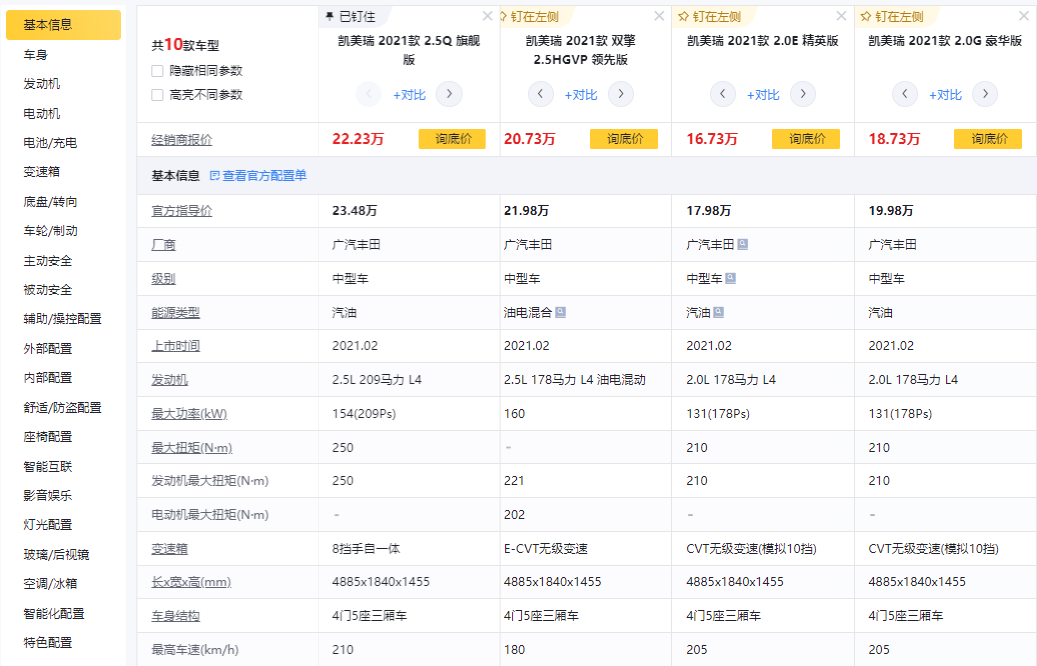Open 舒适/防盗配置 section
Screen dimensions: 1037x666
point(63,407)
